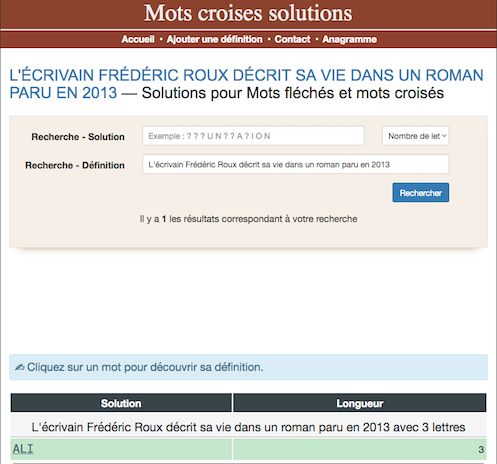
Task: Click the Solution column header
Action: pos(121,403)
